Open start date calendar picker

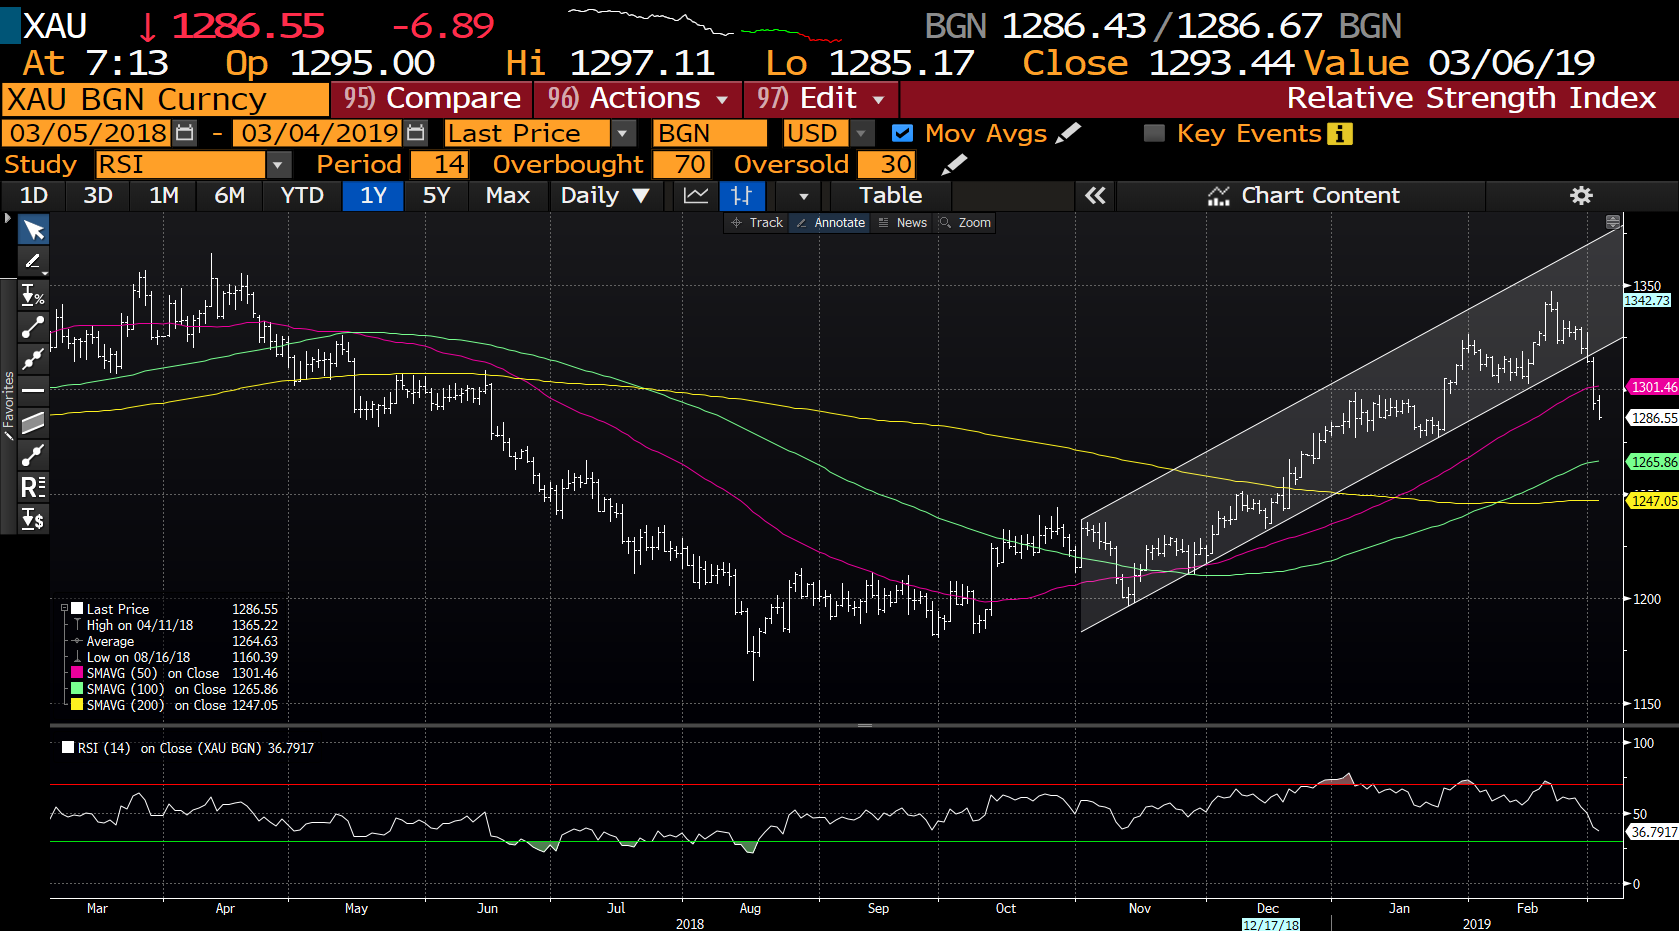(185, 133)
